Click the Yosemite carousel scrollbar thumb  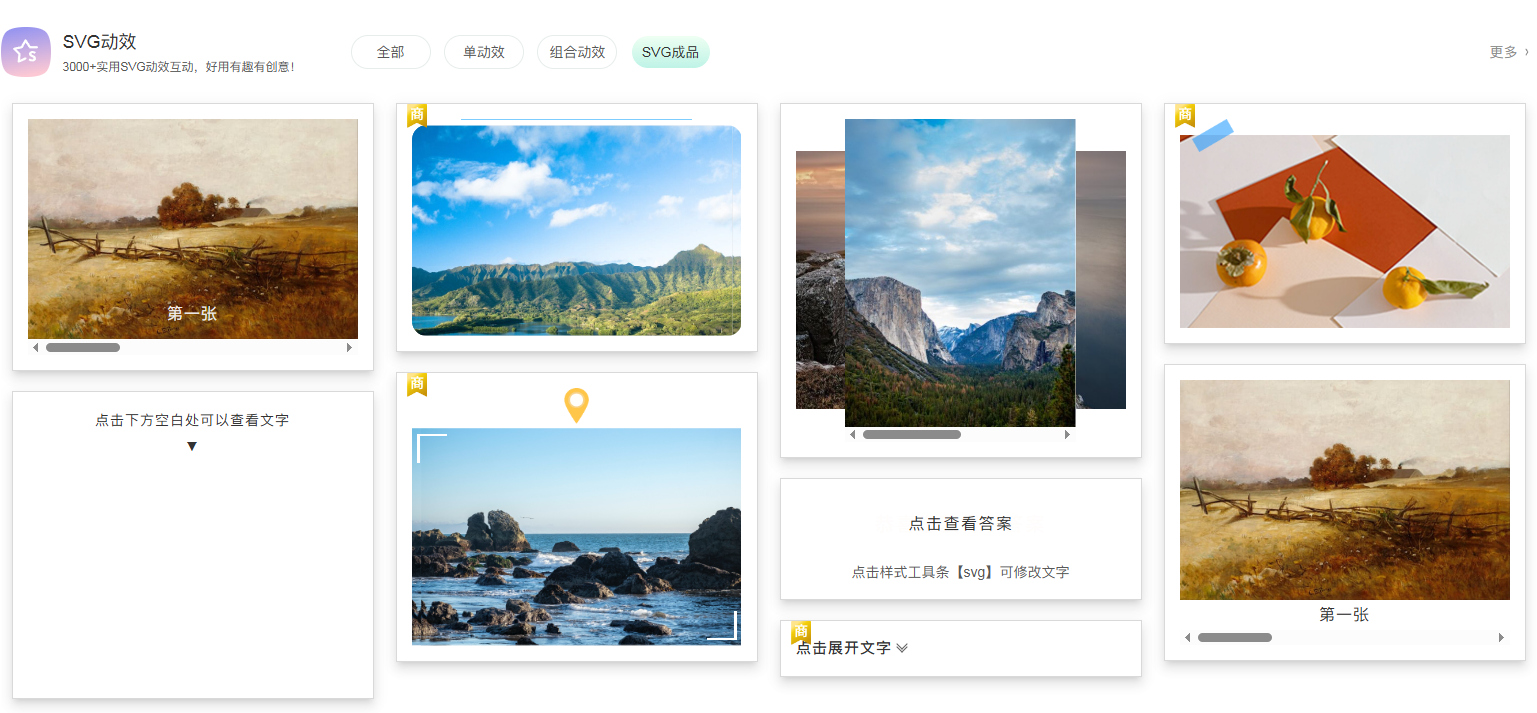coord(912,435)
